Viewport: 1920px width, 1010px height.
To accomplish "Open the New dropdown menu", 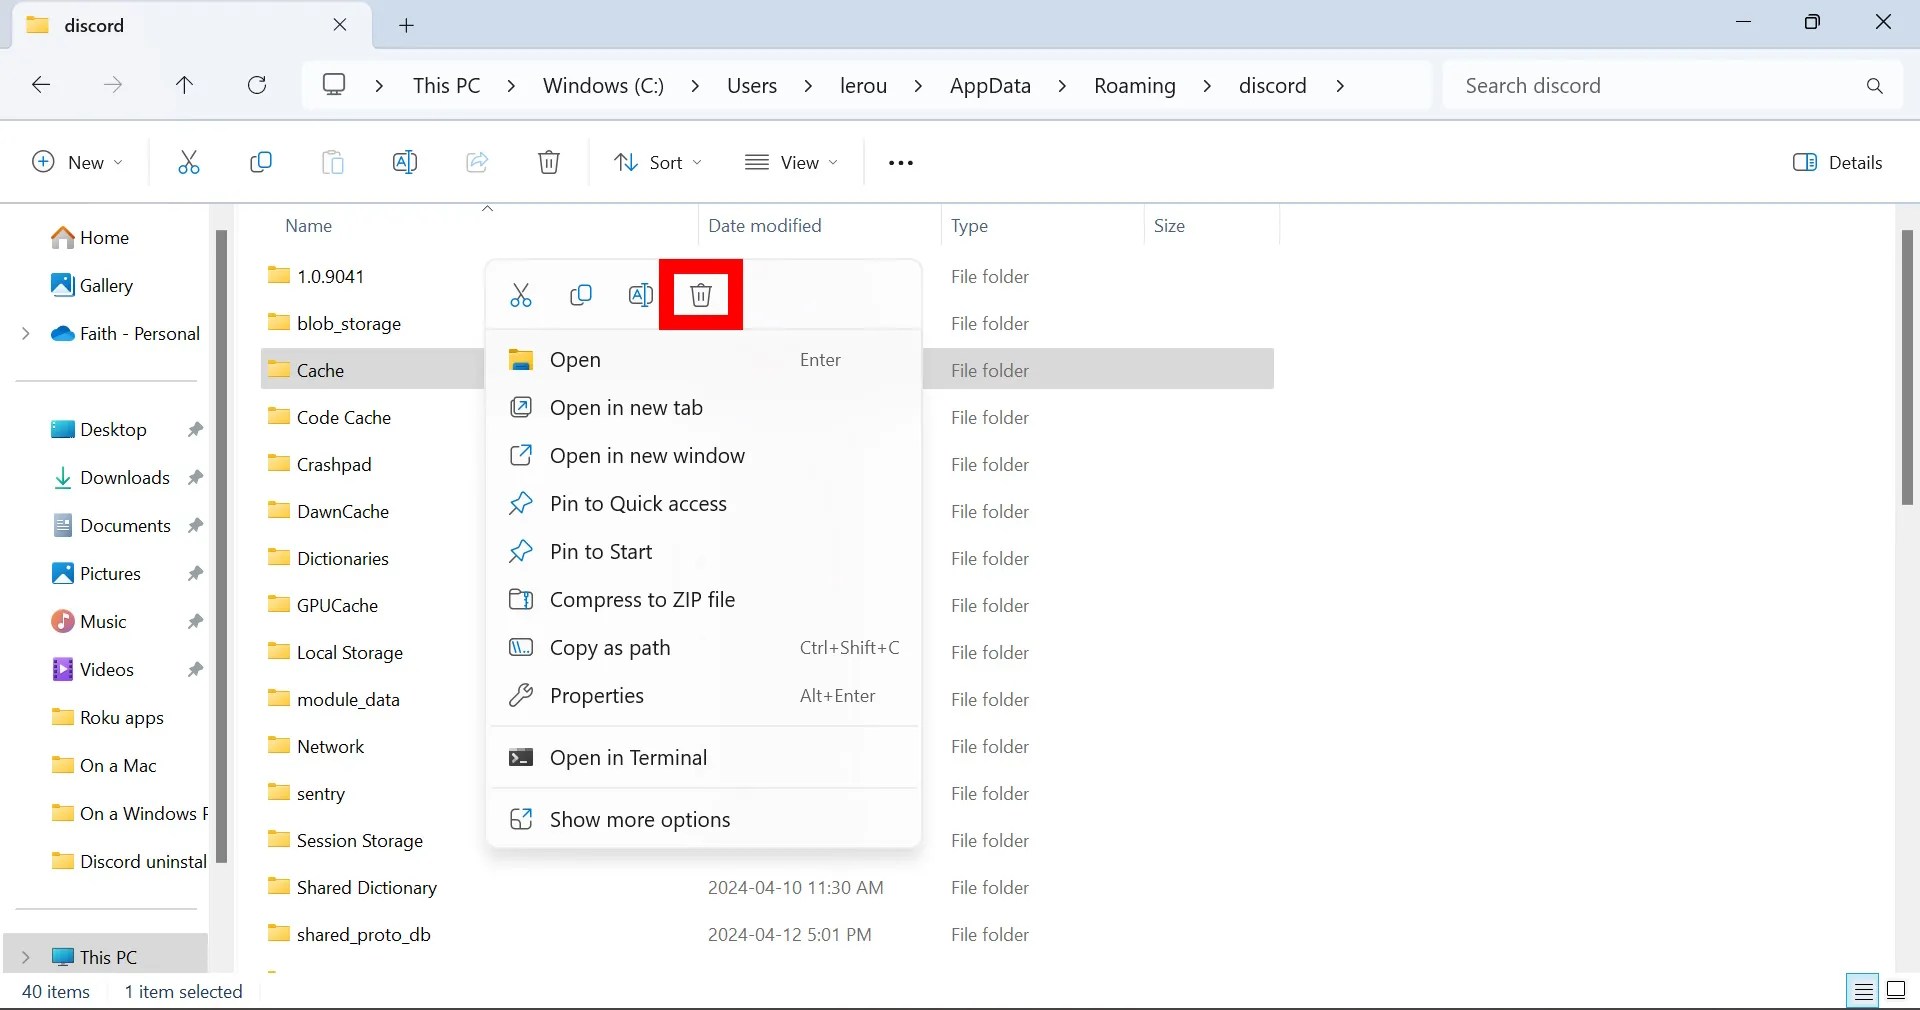I will (x=75, y=162).
